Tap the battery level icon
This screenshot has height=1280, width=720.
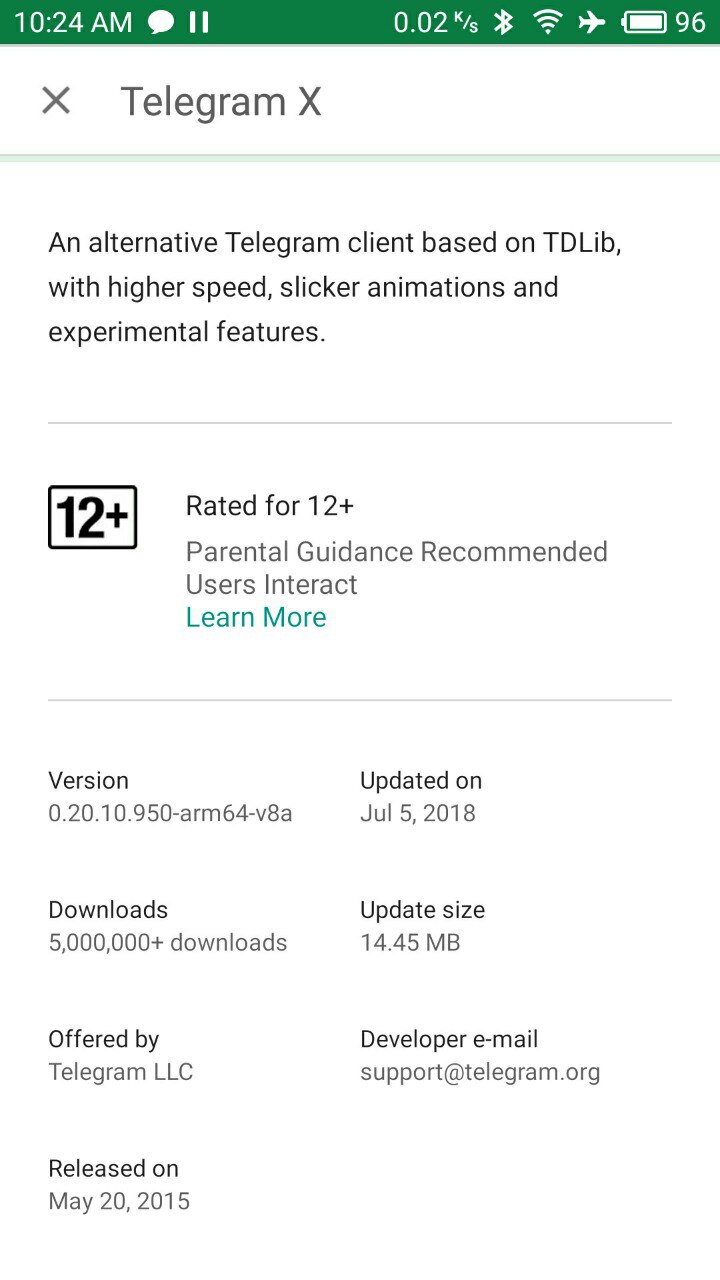point(645,22)
